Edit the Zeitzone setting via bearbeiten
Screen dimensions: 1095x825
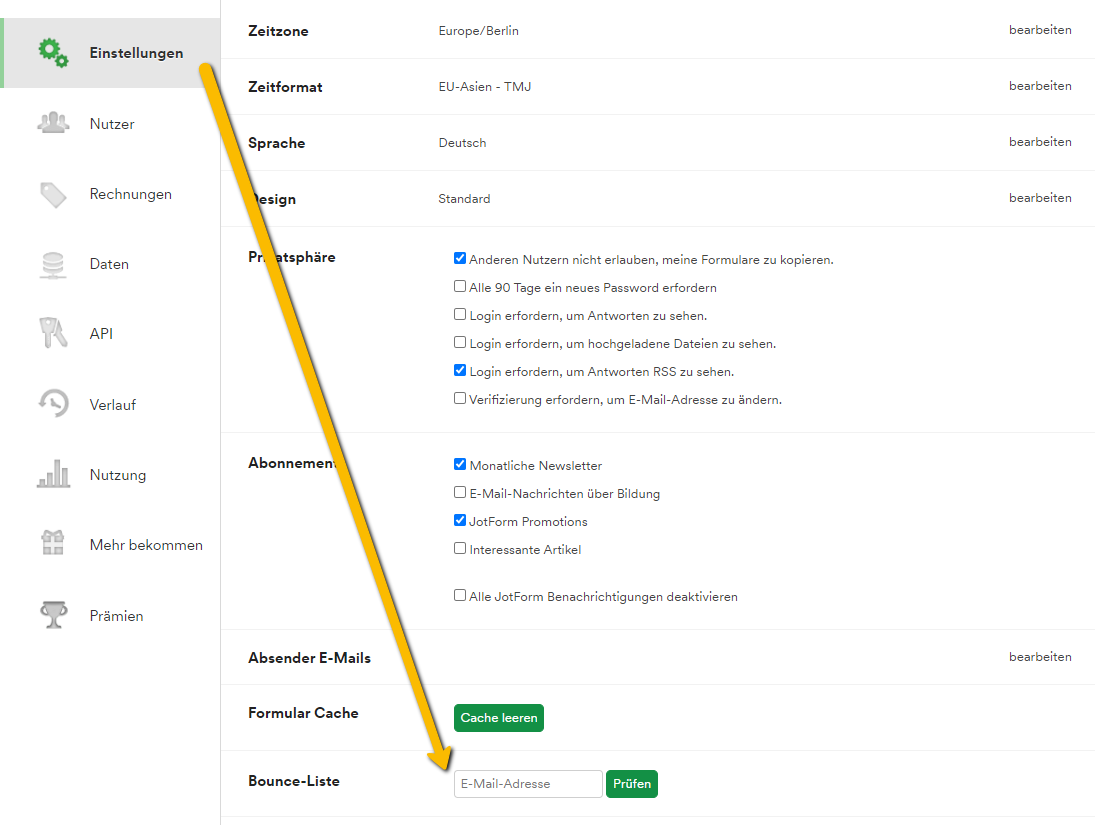tap(1039, 30)
